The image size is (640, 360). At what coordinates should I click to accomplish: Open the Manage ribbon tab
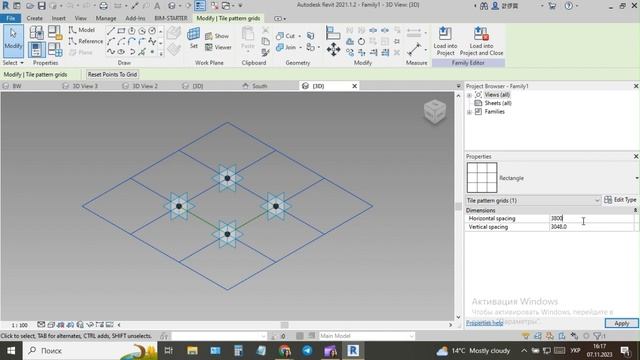coord(106,18)
